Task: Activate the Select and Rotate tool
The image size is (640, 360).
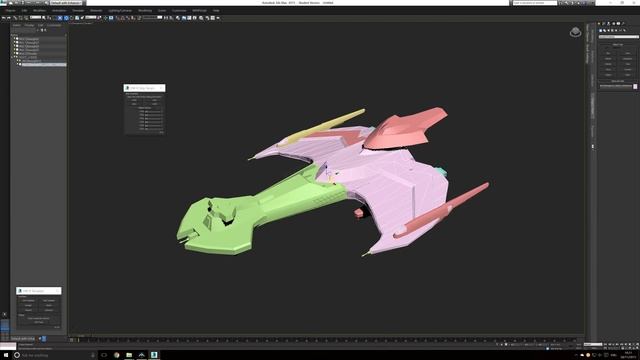Action: 71,18
